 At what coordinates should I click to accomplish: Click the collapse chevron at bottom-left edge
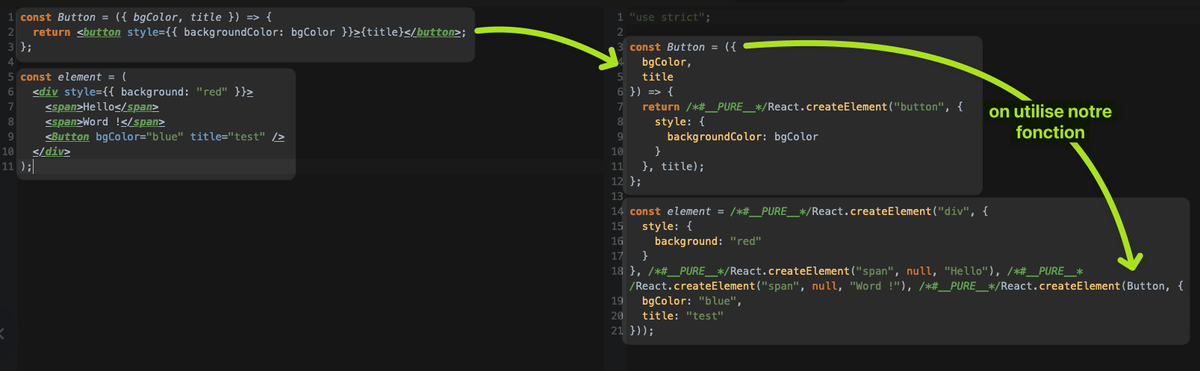point(3,334)
